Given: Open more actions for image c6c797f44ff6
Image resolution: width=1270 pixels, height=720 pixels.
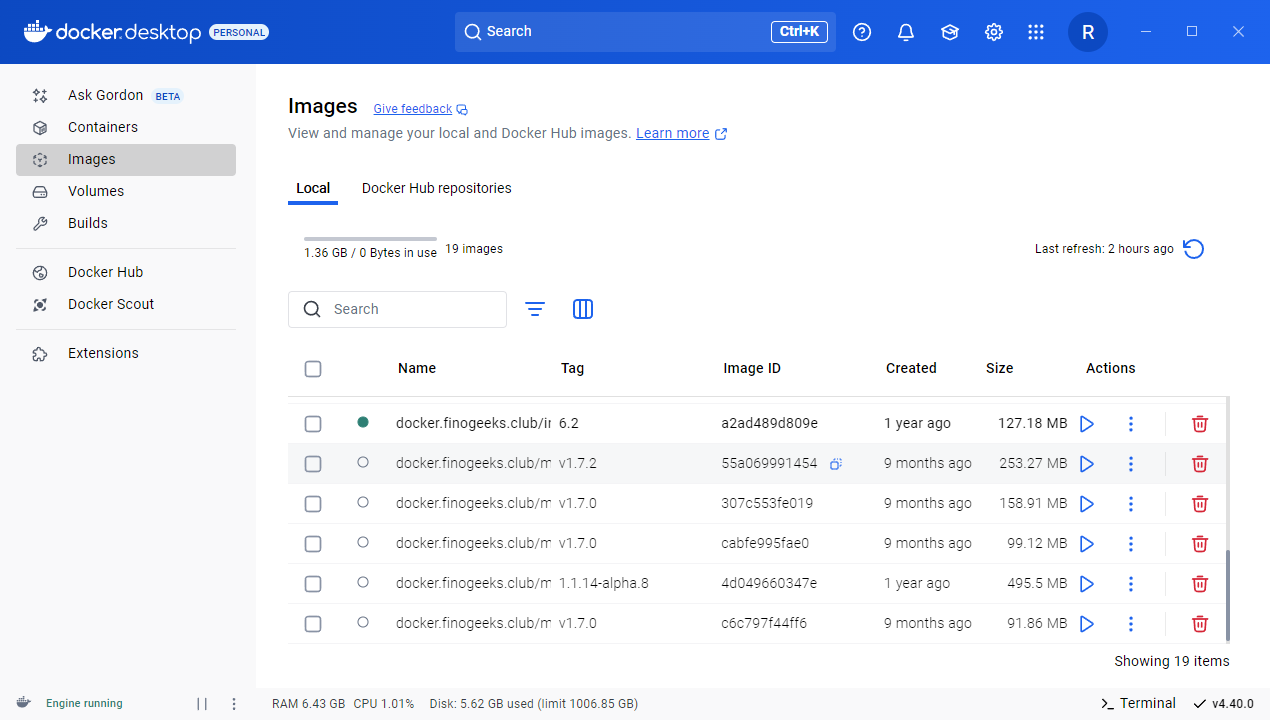Looking at the screenshot, I should coord(1131,624).
